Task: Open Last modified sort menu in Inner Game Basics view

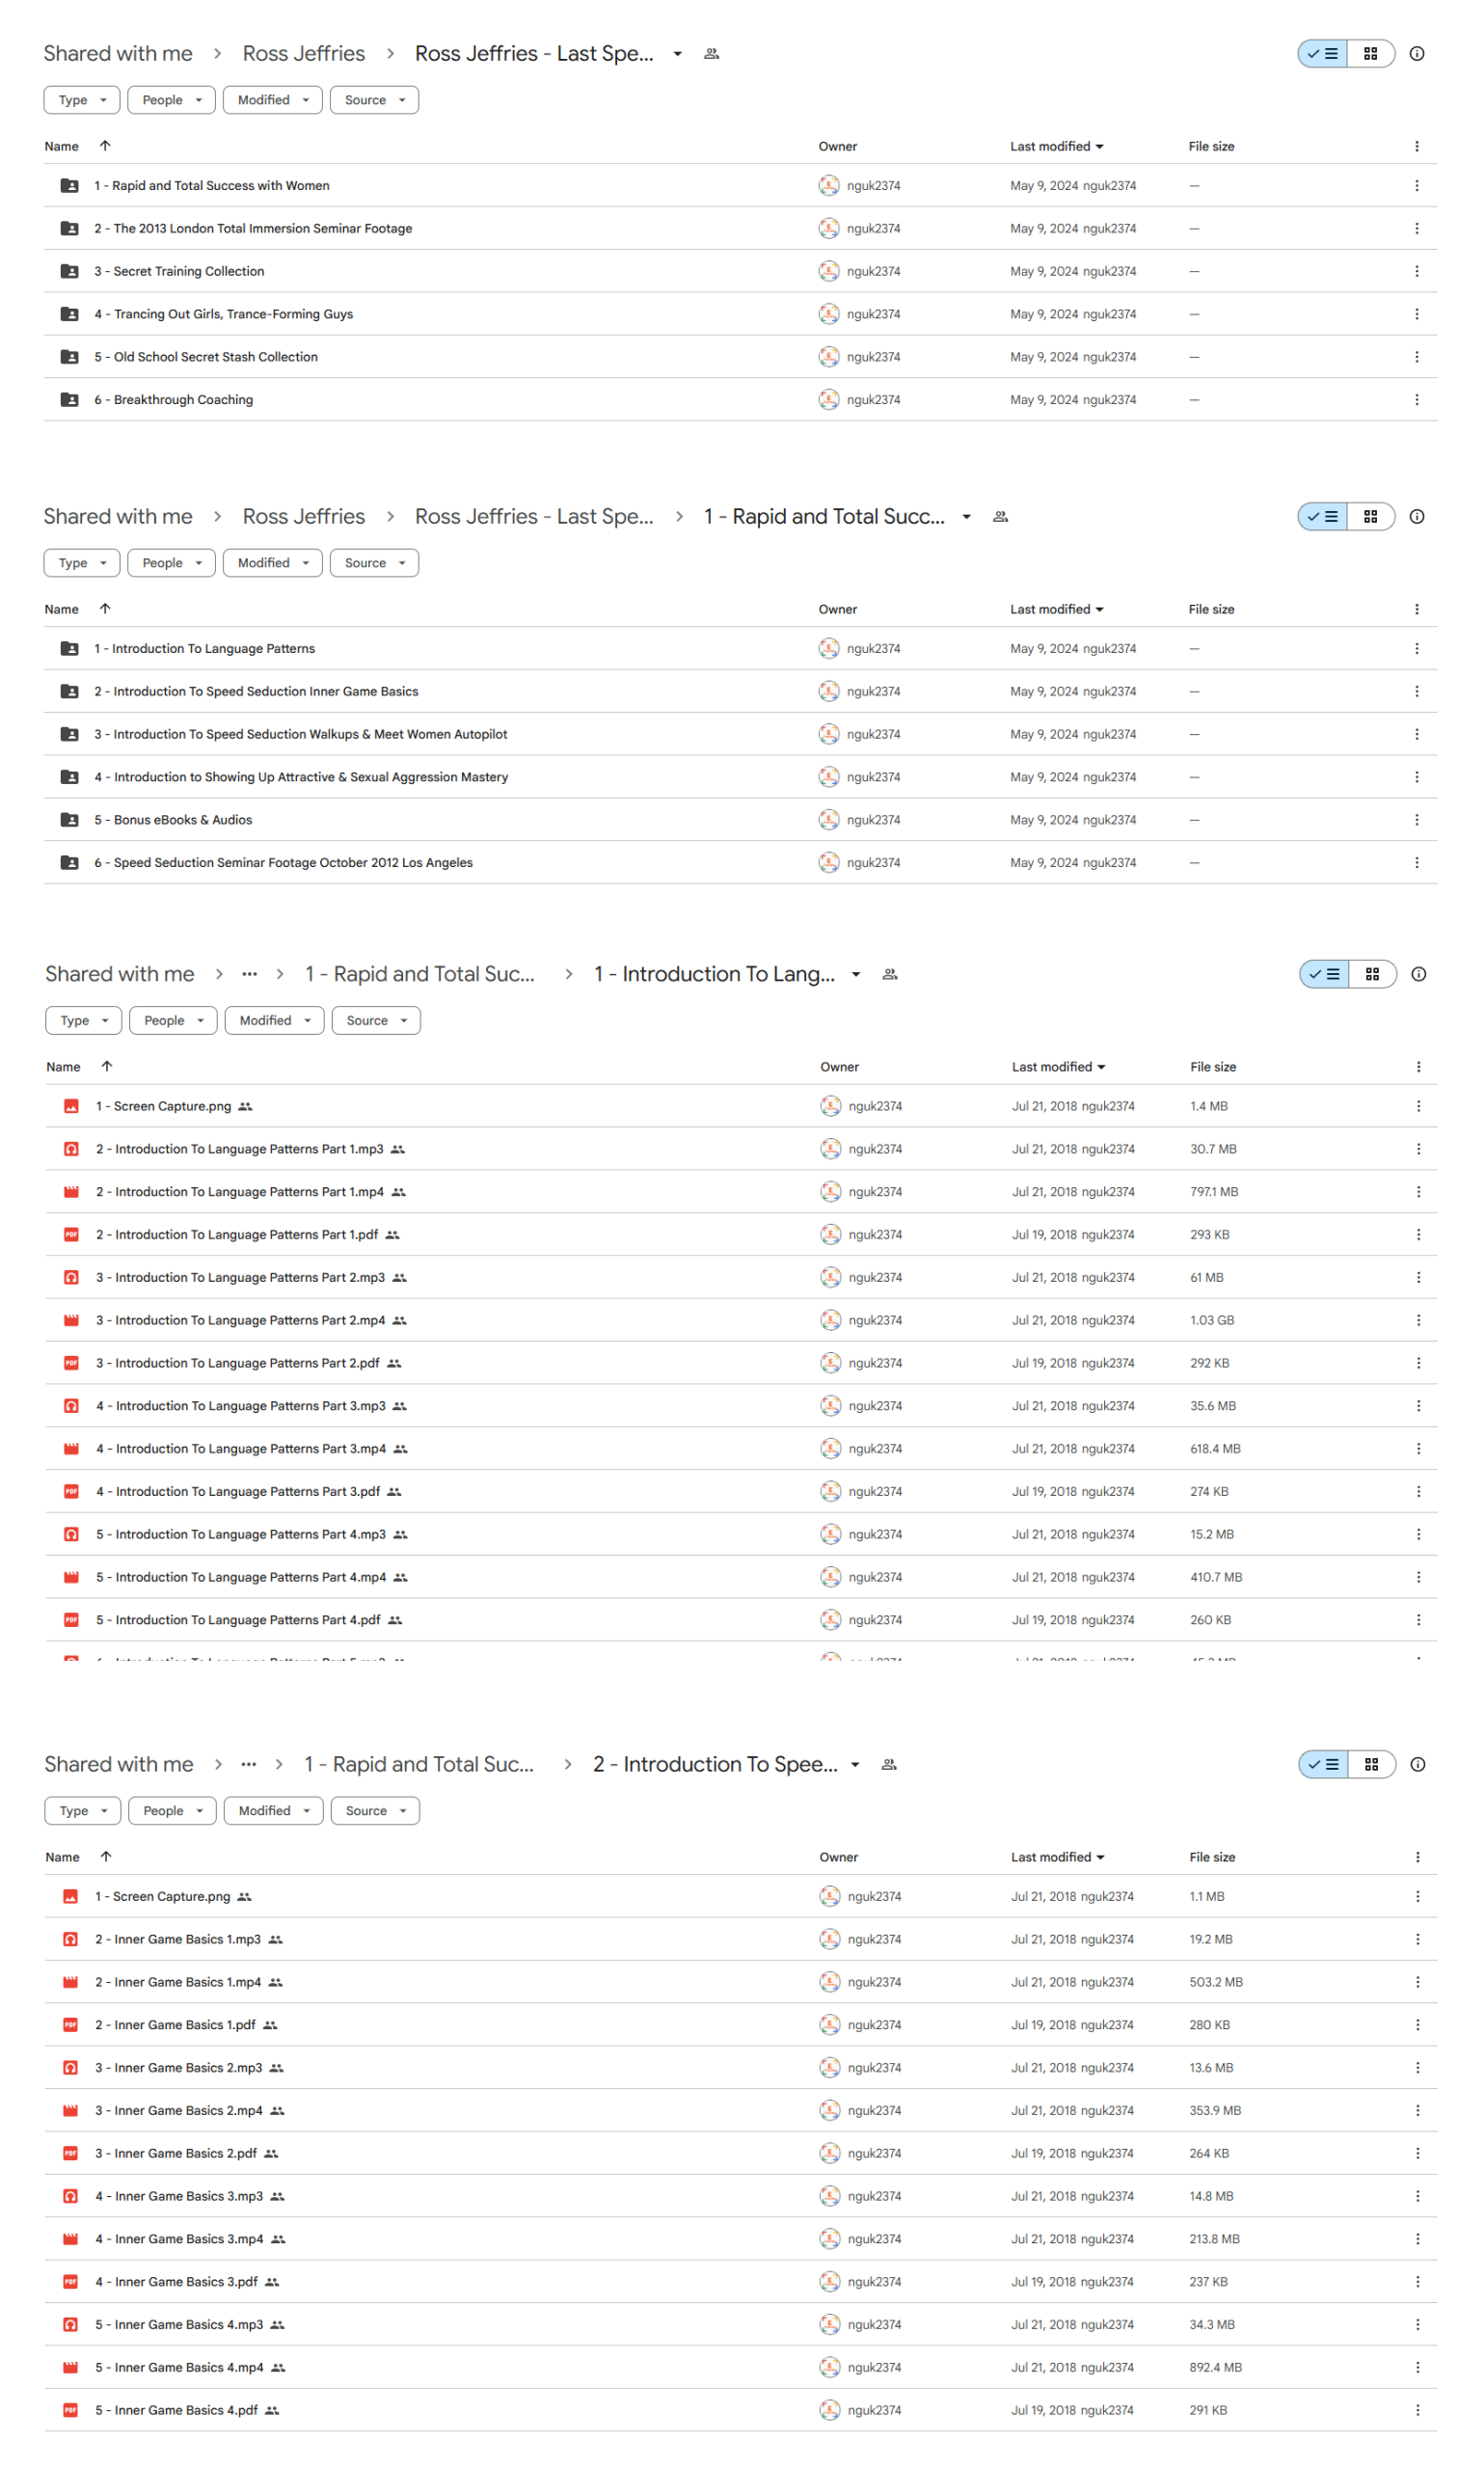Action: [x=1057, y=1857]
